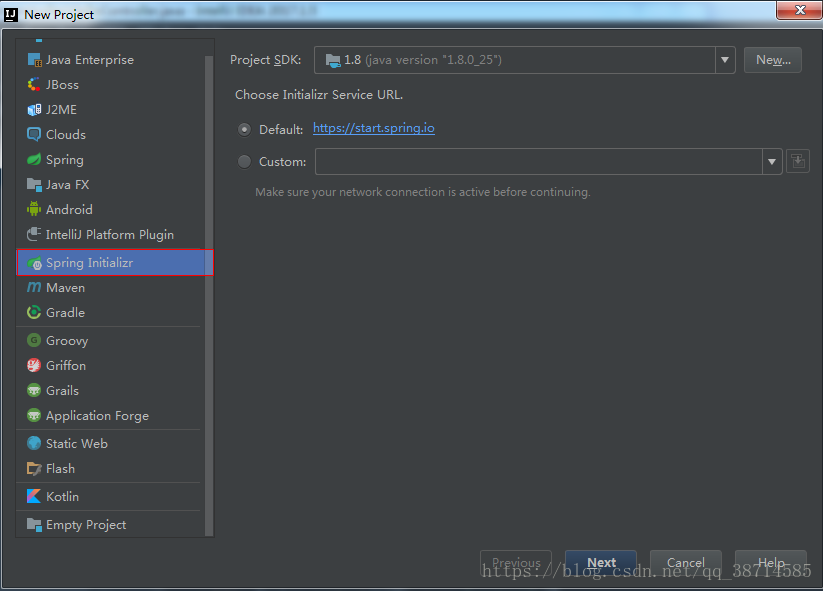
Task: Select the Default service URL radio button
Action: (244, 129)
